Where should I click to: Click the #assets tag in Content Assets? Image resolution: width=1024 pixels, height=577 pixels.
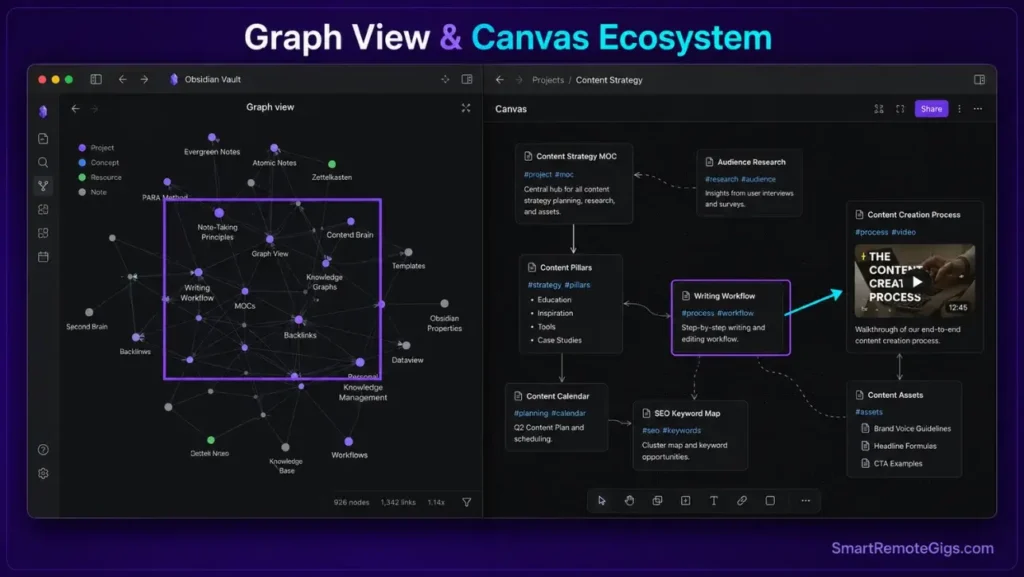(x=869, y=412)
